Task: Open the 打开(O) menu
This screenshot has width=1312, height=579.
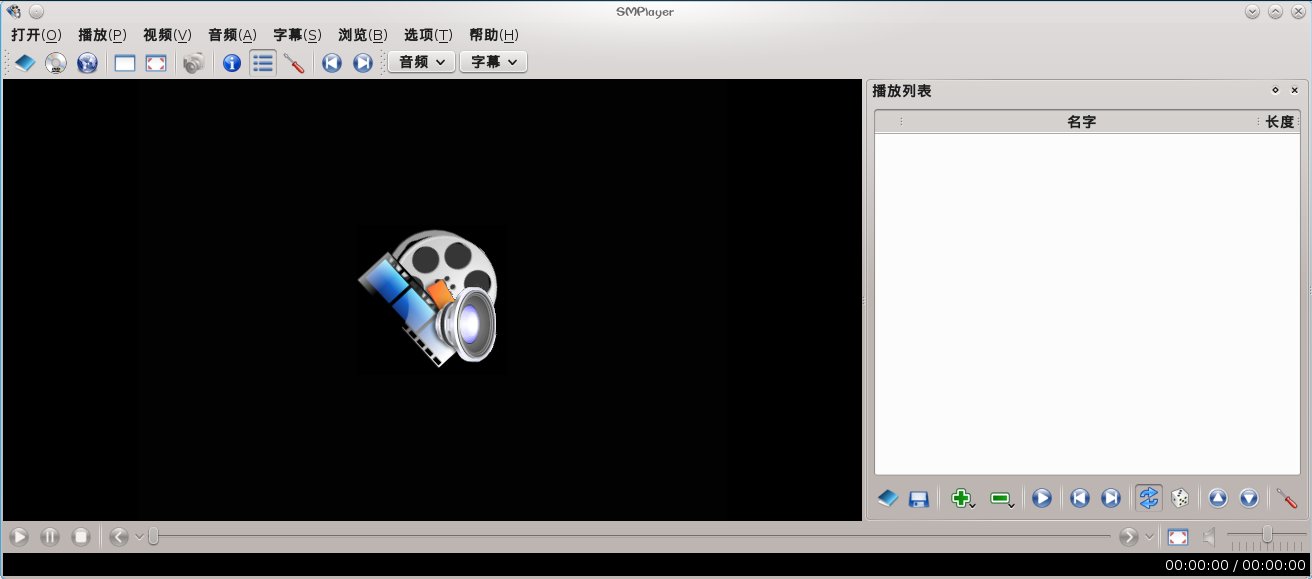Action: (x=36, y=35)
